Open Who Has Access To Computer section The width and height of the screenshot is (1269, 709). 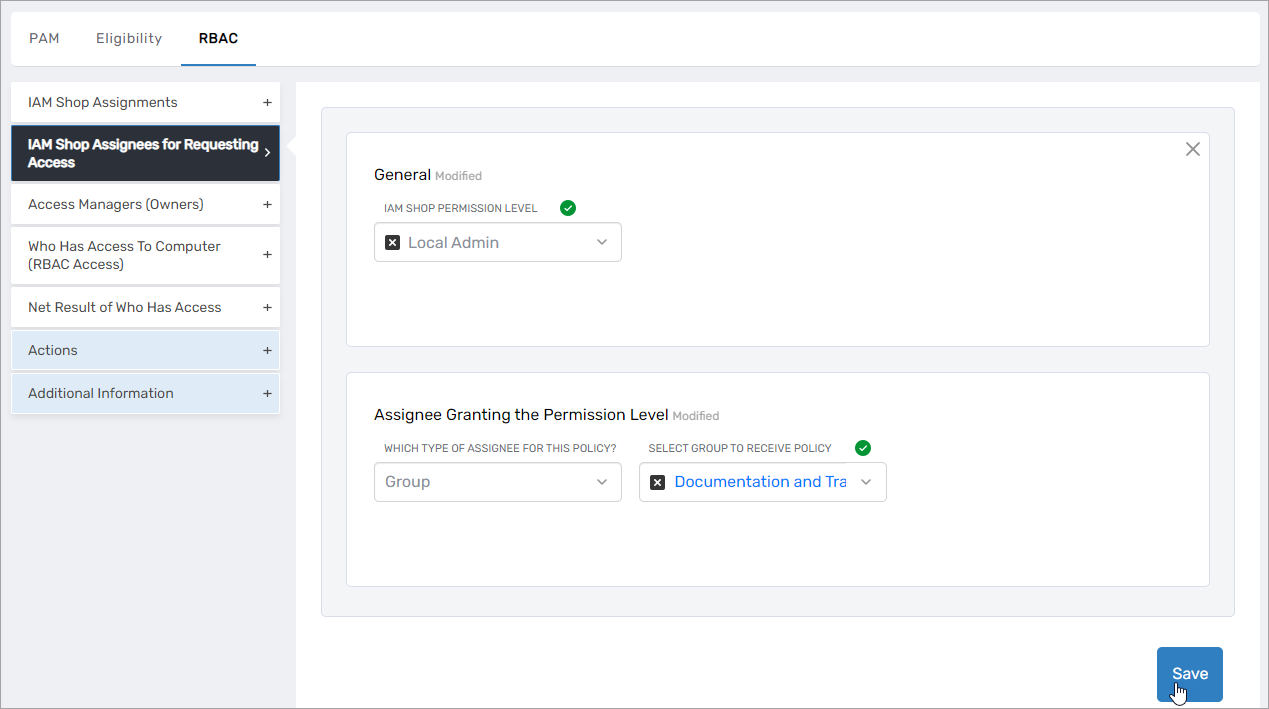145,255
